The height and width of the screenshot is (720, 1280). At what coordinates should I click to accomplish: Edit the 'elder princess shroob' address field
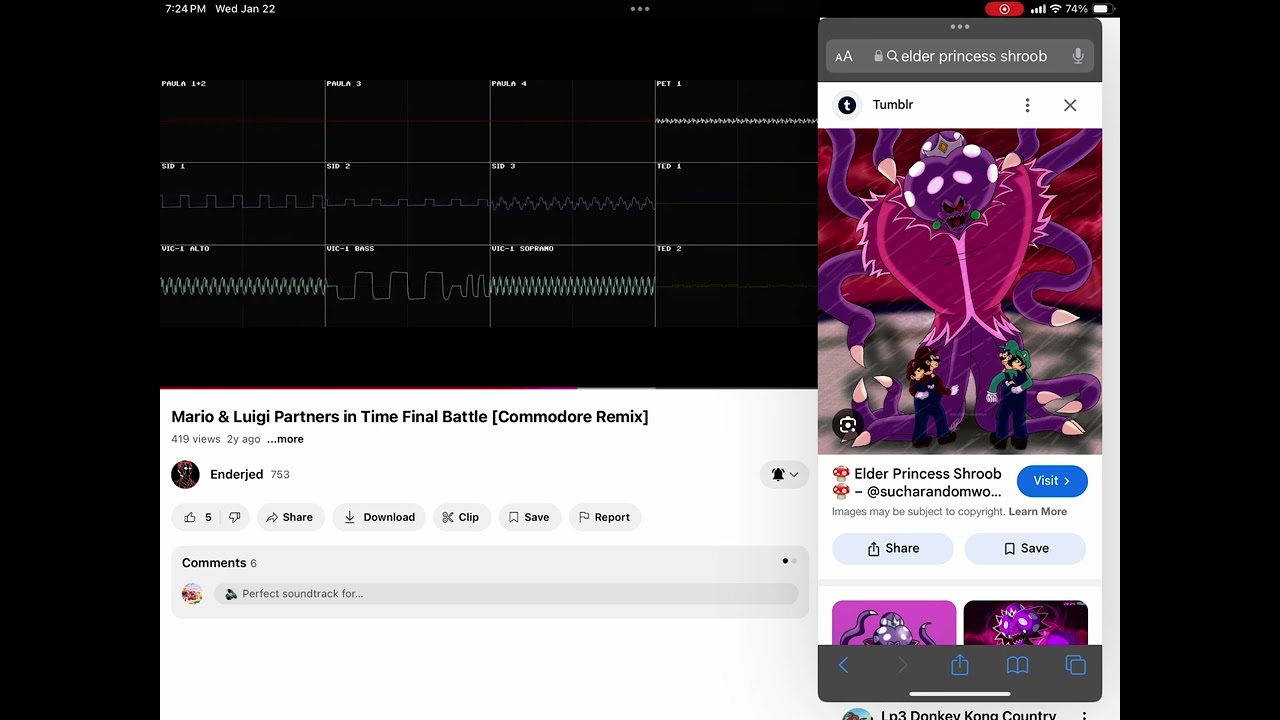point(960,57)
